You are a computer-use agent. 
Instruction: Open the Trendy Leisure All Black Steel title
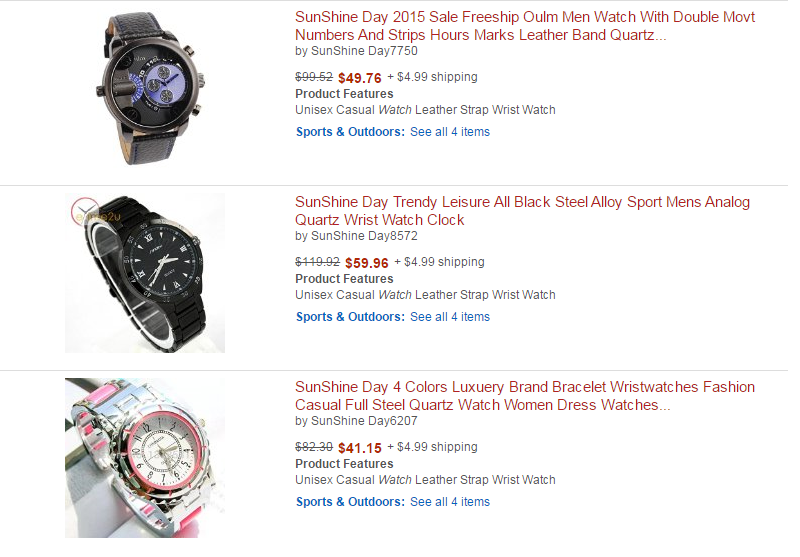coord(522,211)
